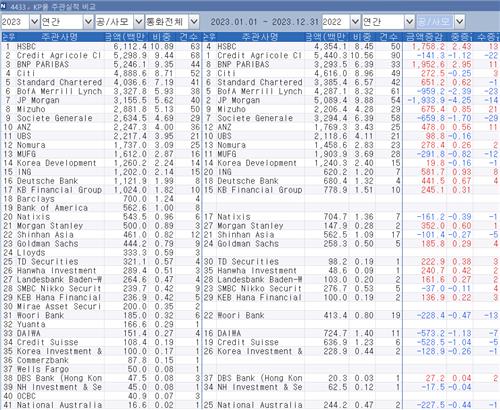Image resolution: width=500 pixels, height=410 pixels.
Task: Click the 주관사명 header in left table
Action: click(59, 37)
